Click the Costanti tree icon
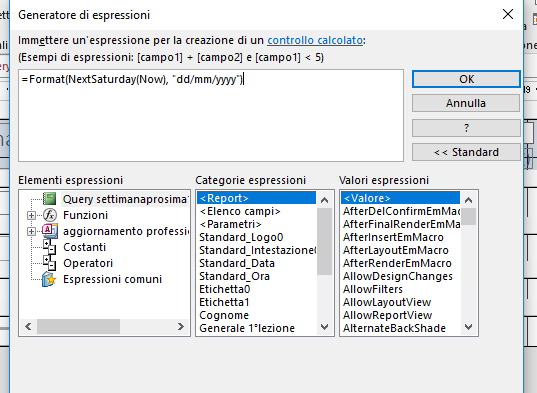The image size is (537, 393). (50, 247)
